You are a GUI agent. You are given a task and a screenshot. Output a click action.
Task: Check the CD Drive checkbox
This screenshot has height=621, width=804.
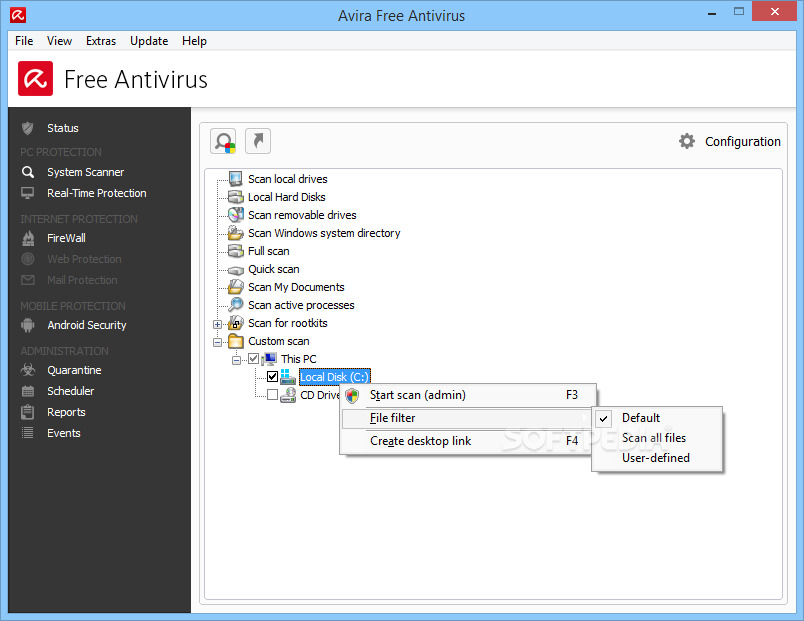pos(272,394)
